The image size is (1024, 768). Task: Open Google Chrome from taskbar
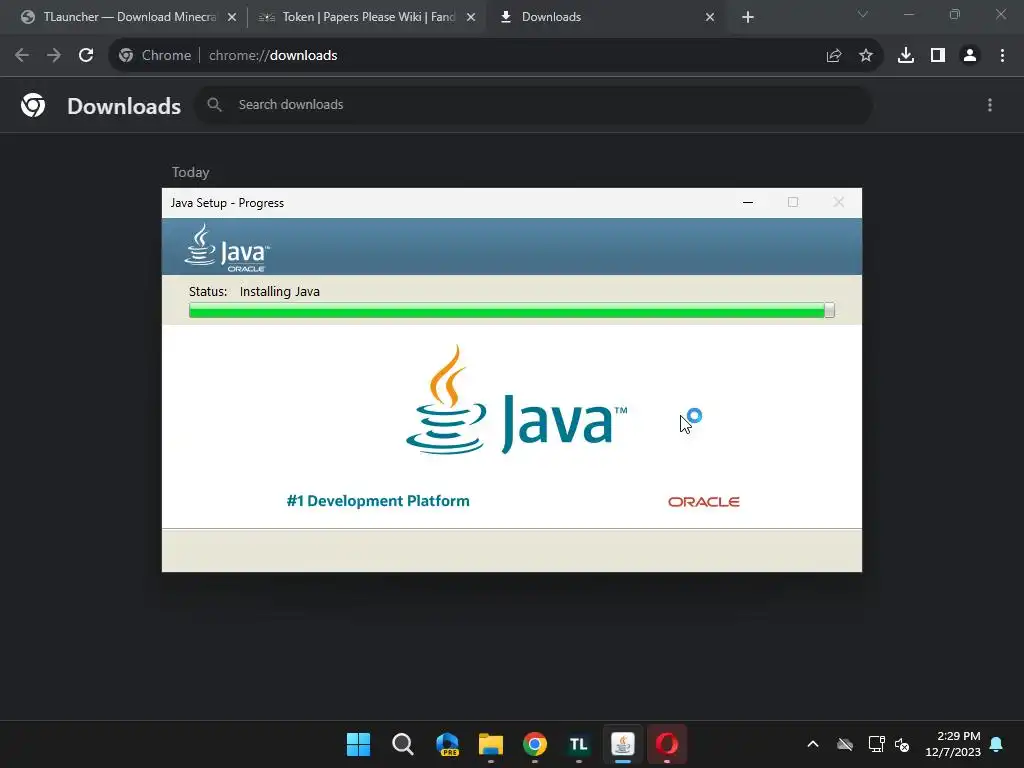(x=535, y=744)
